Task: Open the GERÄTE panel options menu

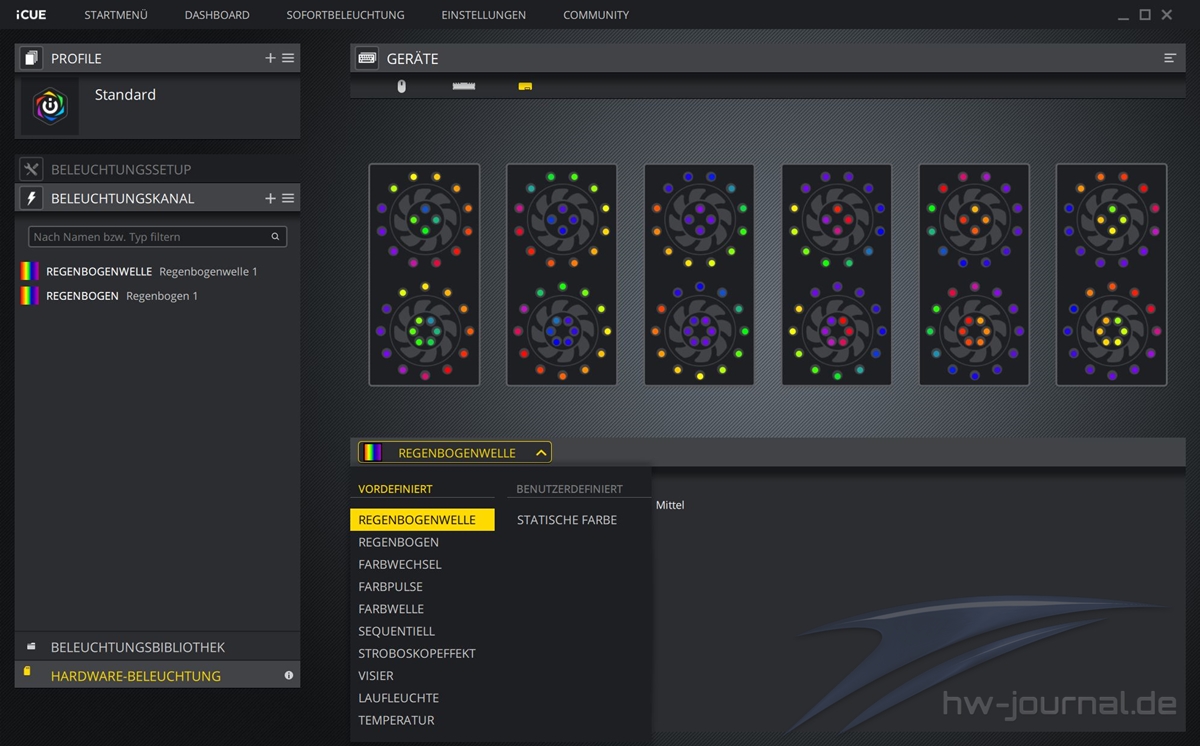Action: [x=1170, y=58]
